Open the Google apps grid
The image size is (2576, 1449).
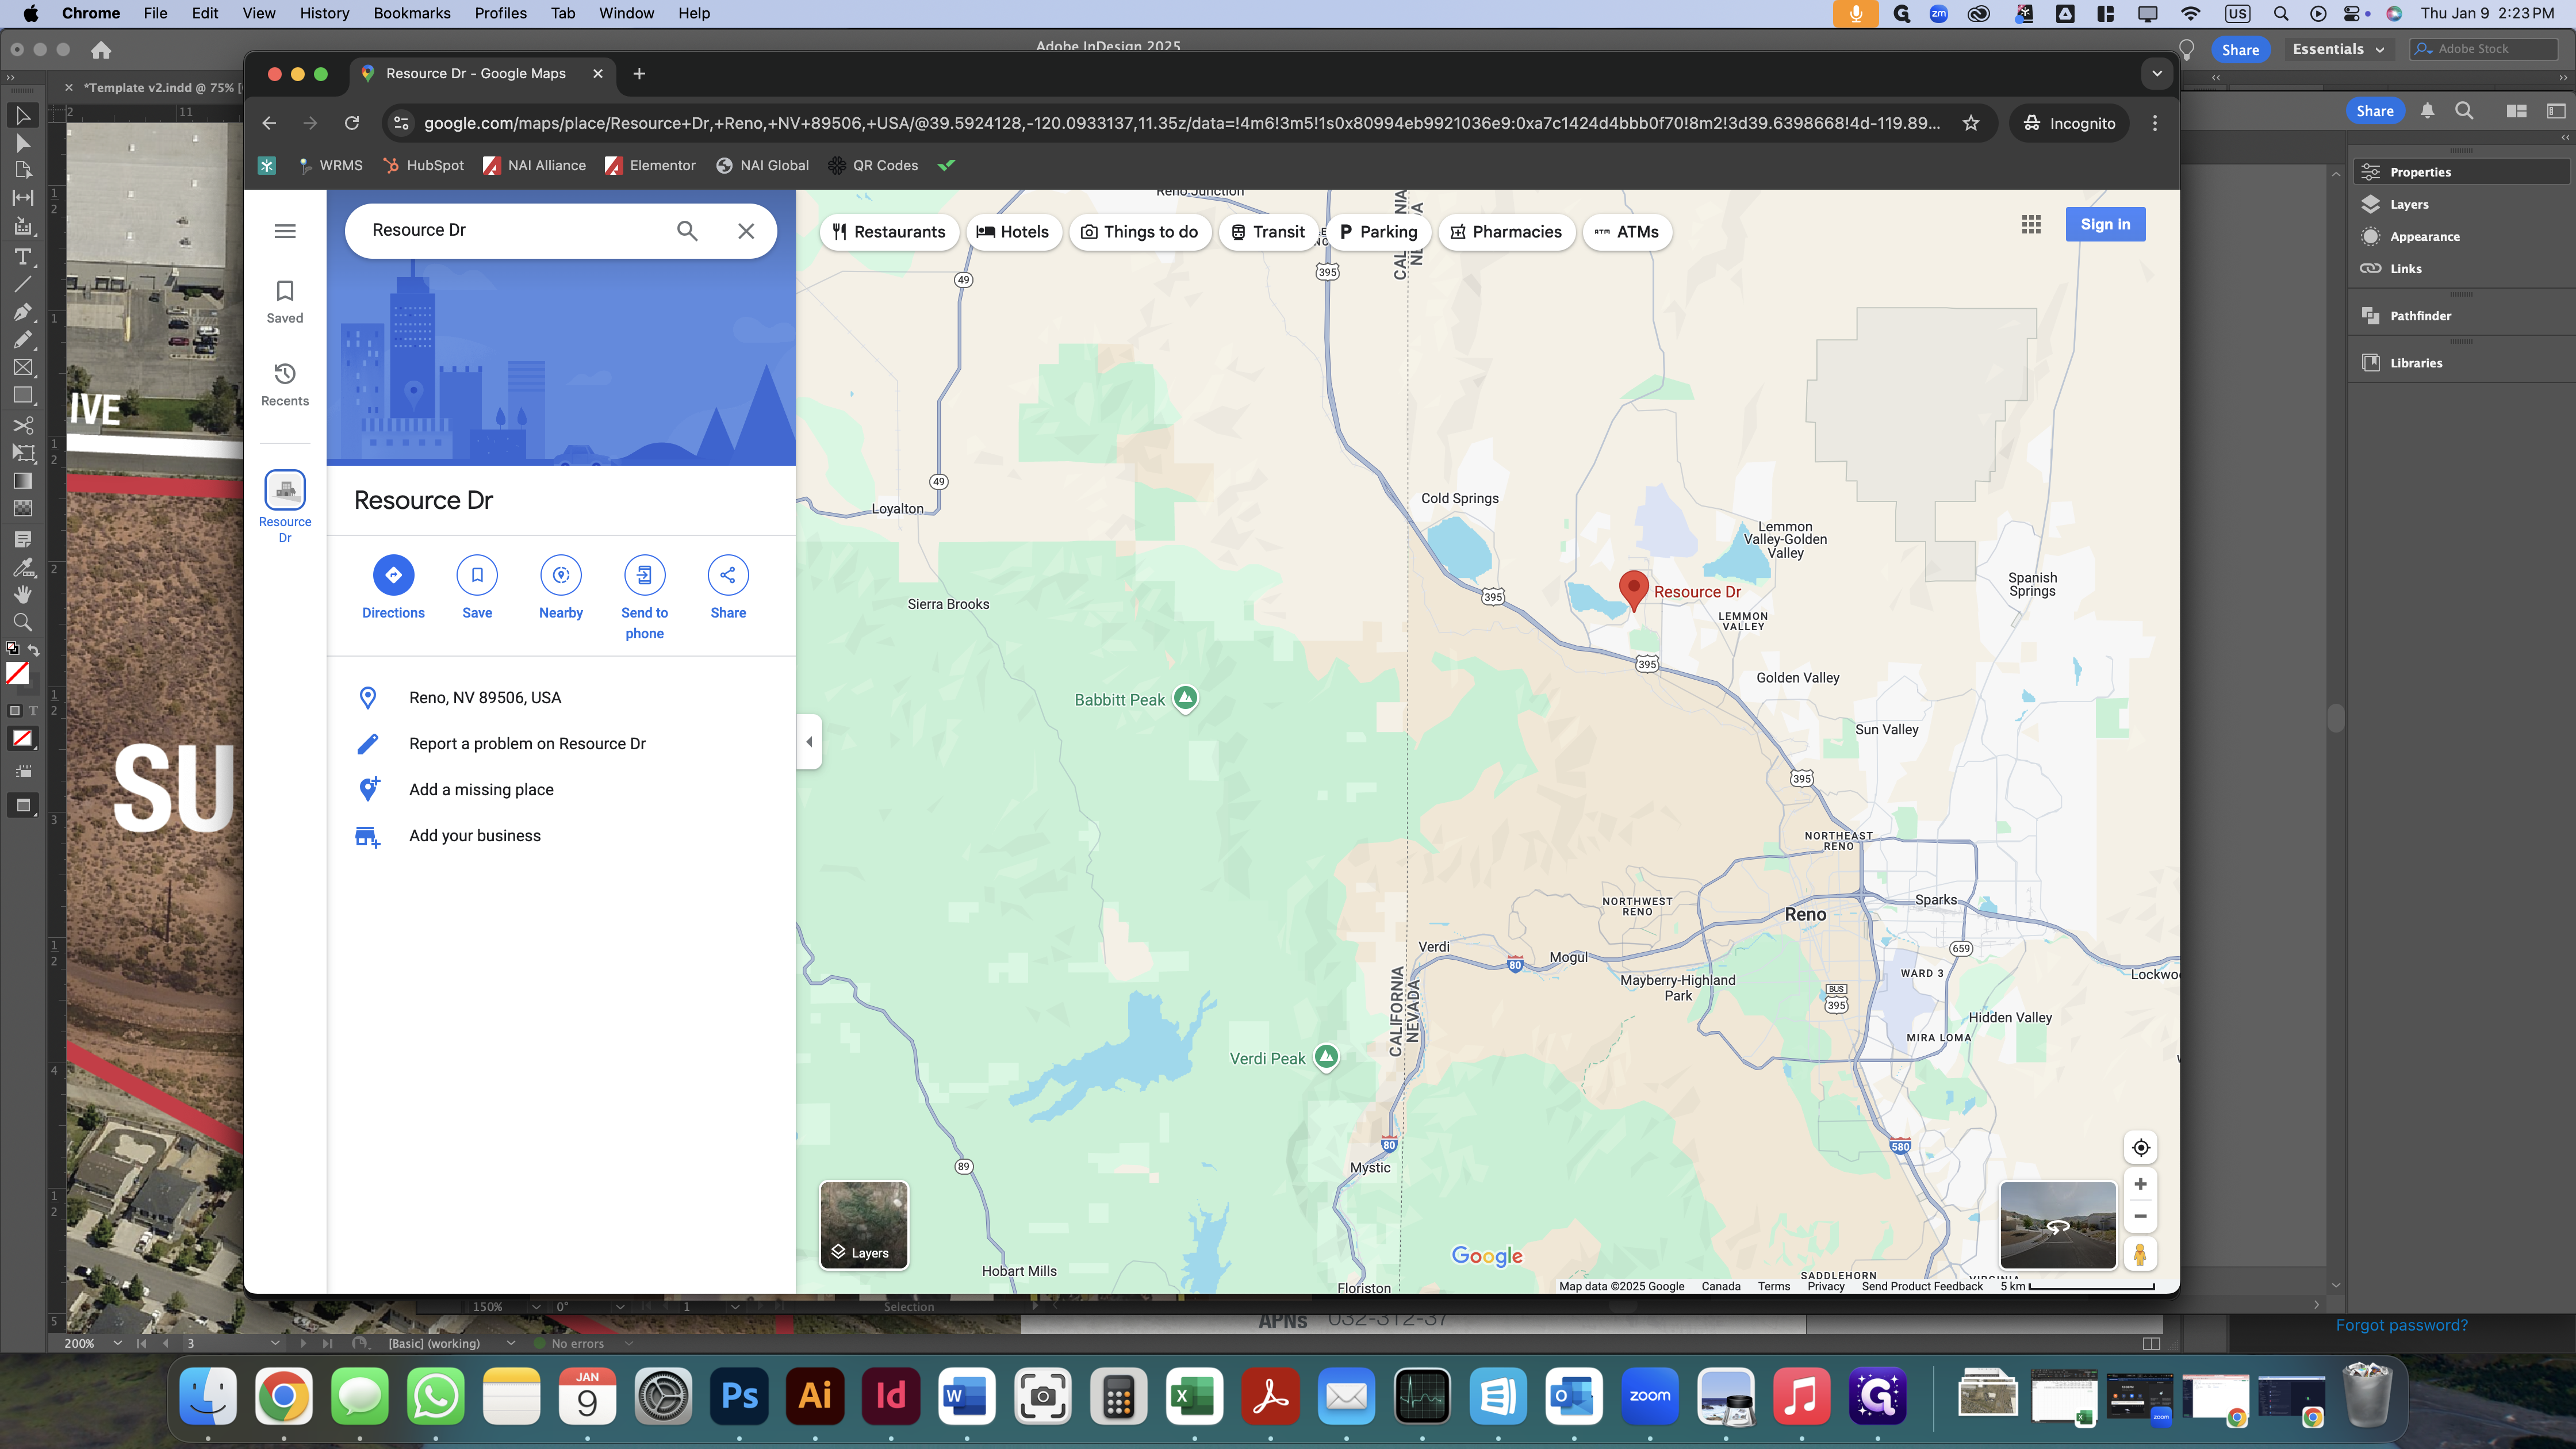coord(2031,225)
